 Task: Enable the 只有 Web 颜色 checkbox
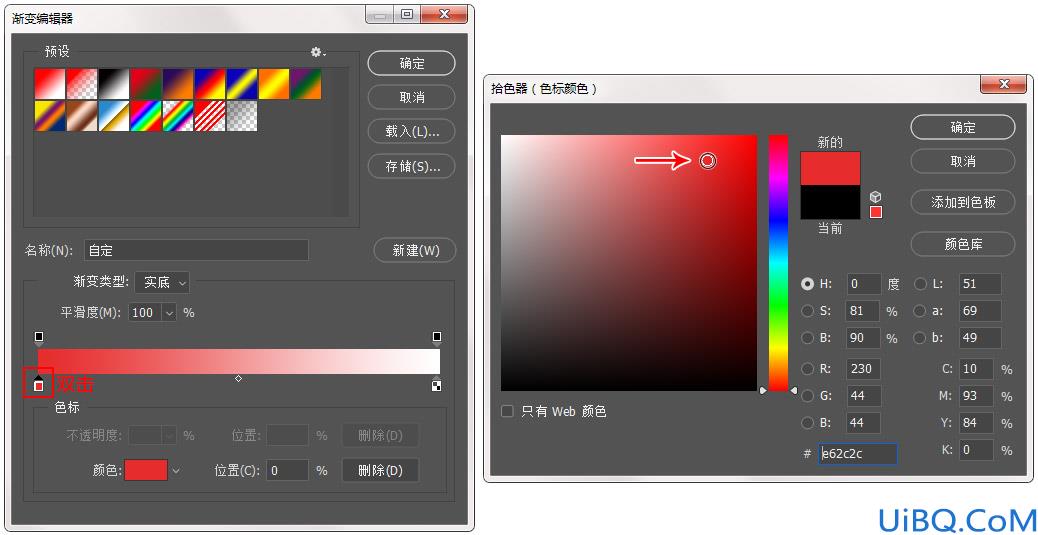point(508,411)
